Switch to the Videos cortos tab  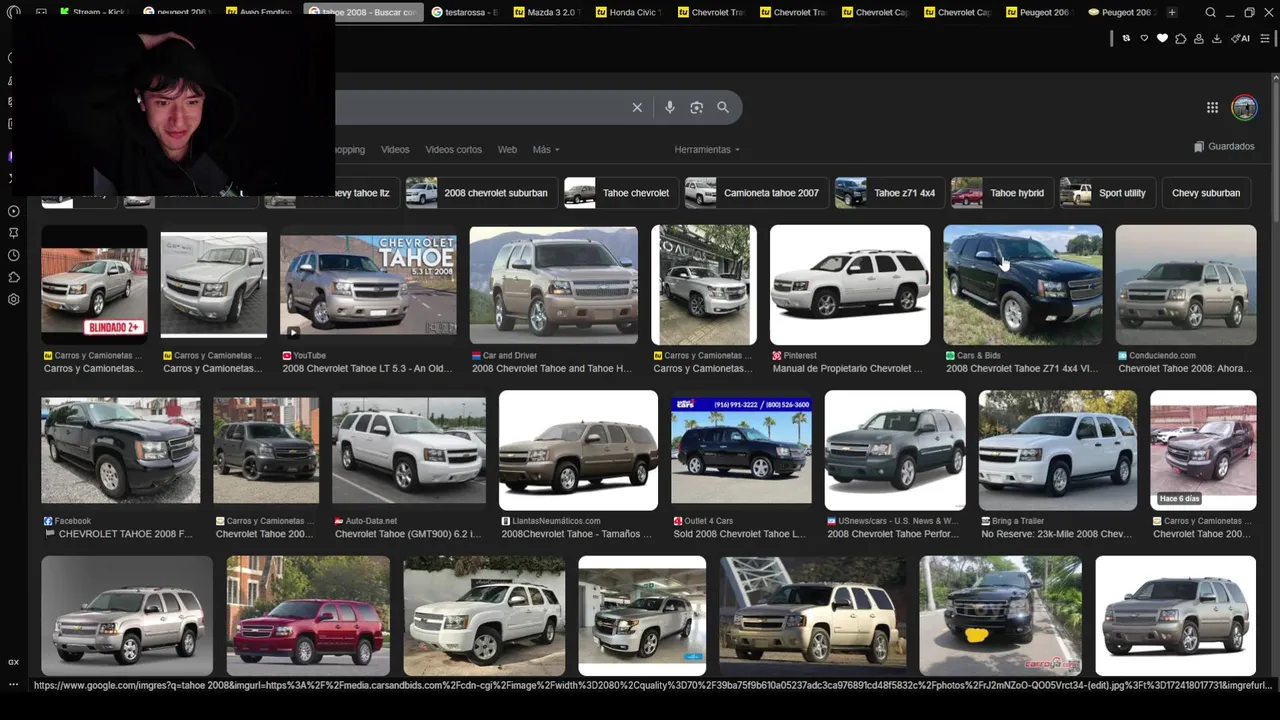coord(453,149)
